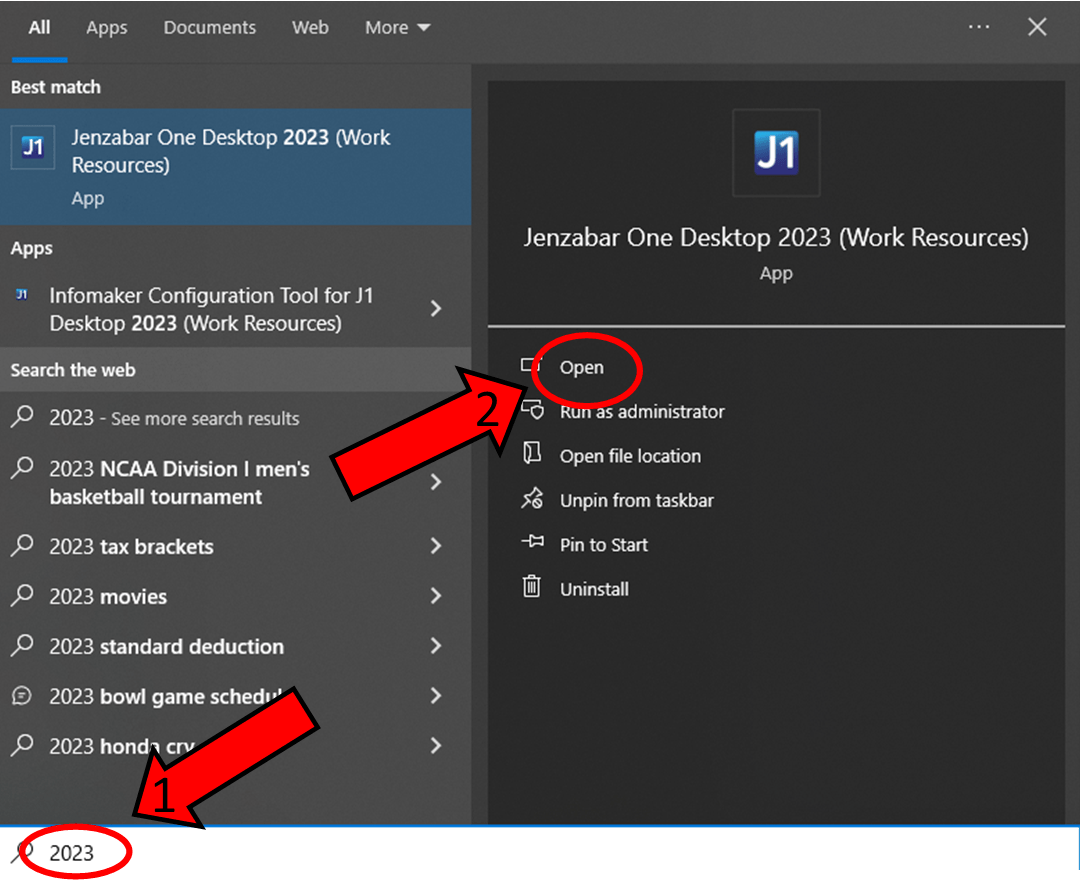
Task: Click the small Infomaker J1 app icon
Action: [x=22, y=295]
